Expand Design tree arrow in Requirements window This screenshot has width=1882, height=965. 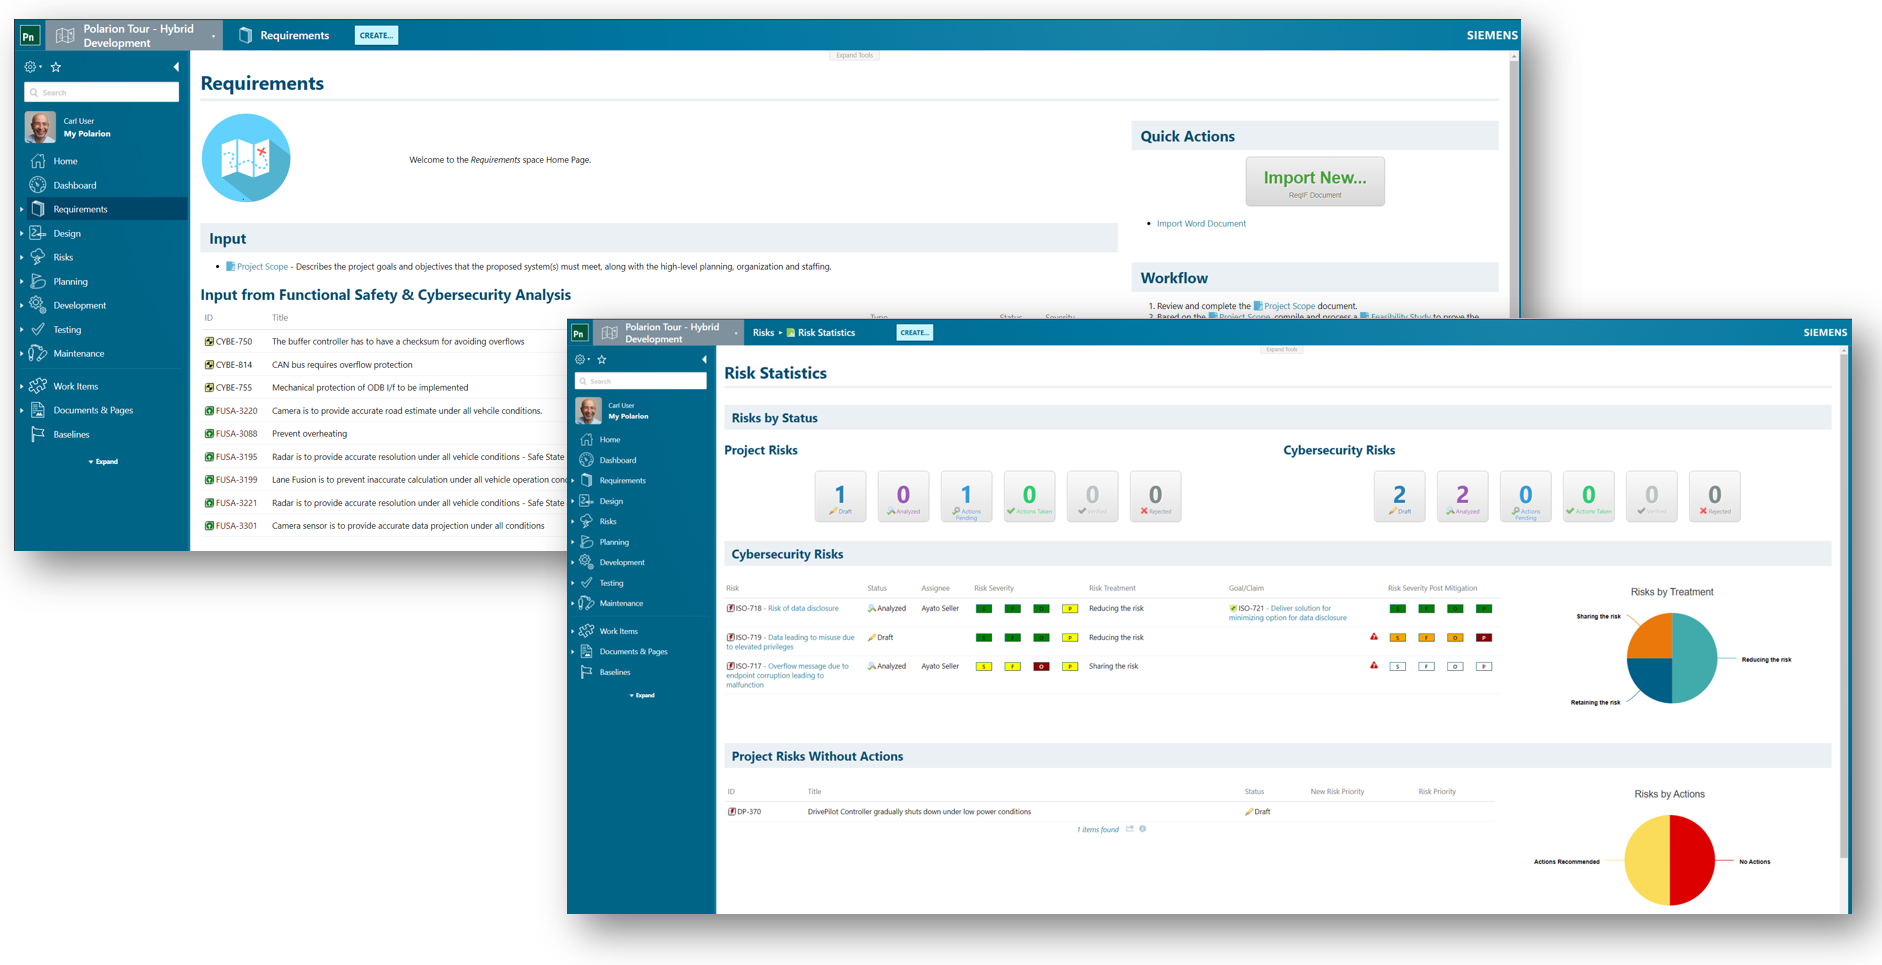pos(22,233)
